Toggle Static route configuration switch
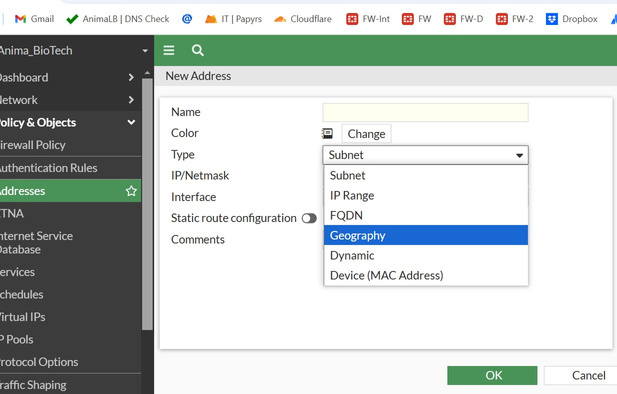Screen dimensions: 617x394 pos(309,218)
